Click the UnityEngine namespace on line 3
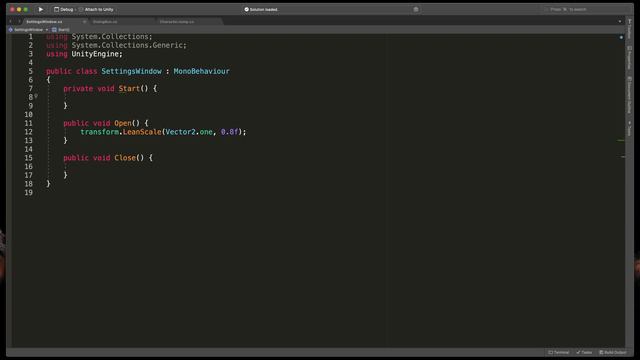This screenshot has height=360, width=640. pos(95,54)
